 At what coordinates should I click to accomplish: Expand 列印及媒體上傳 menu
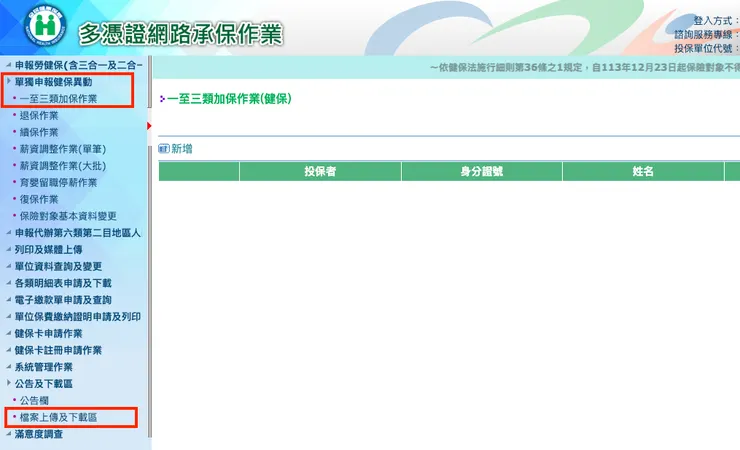point(48,250)
